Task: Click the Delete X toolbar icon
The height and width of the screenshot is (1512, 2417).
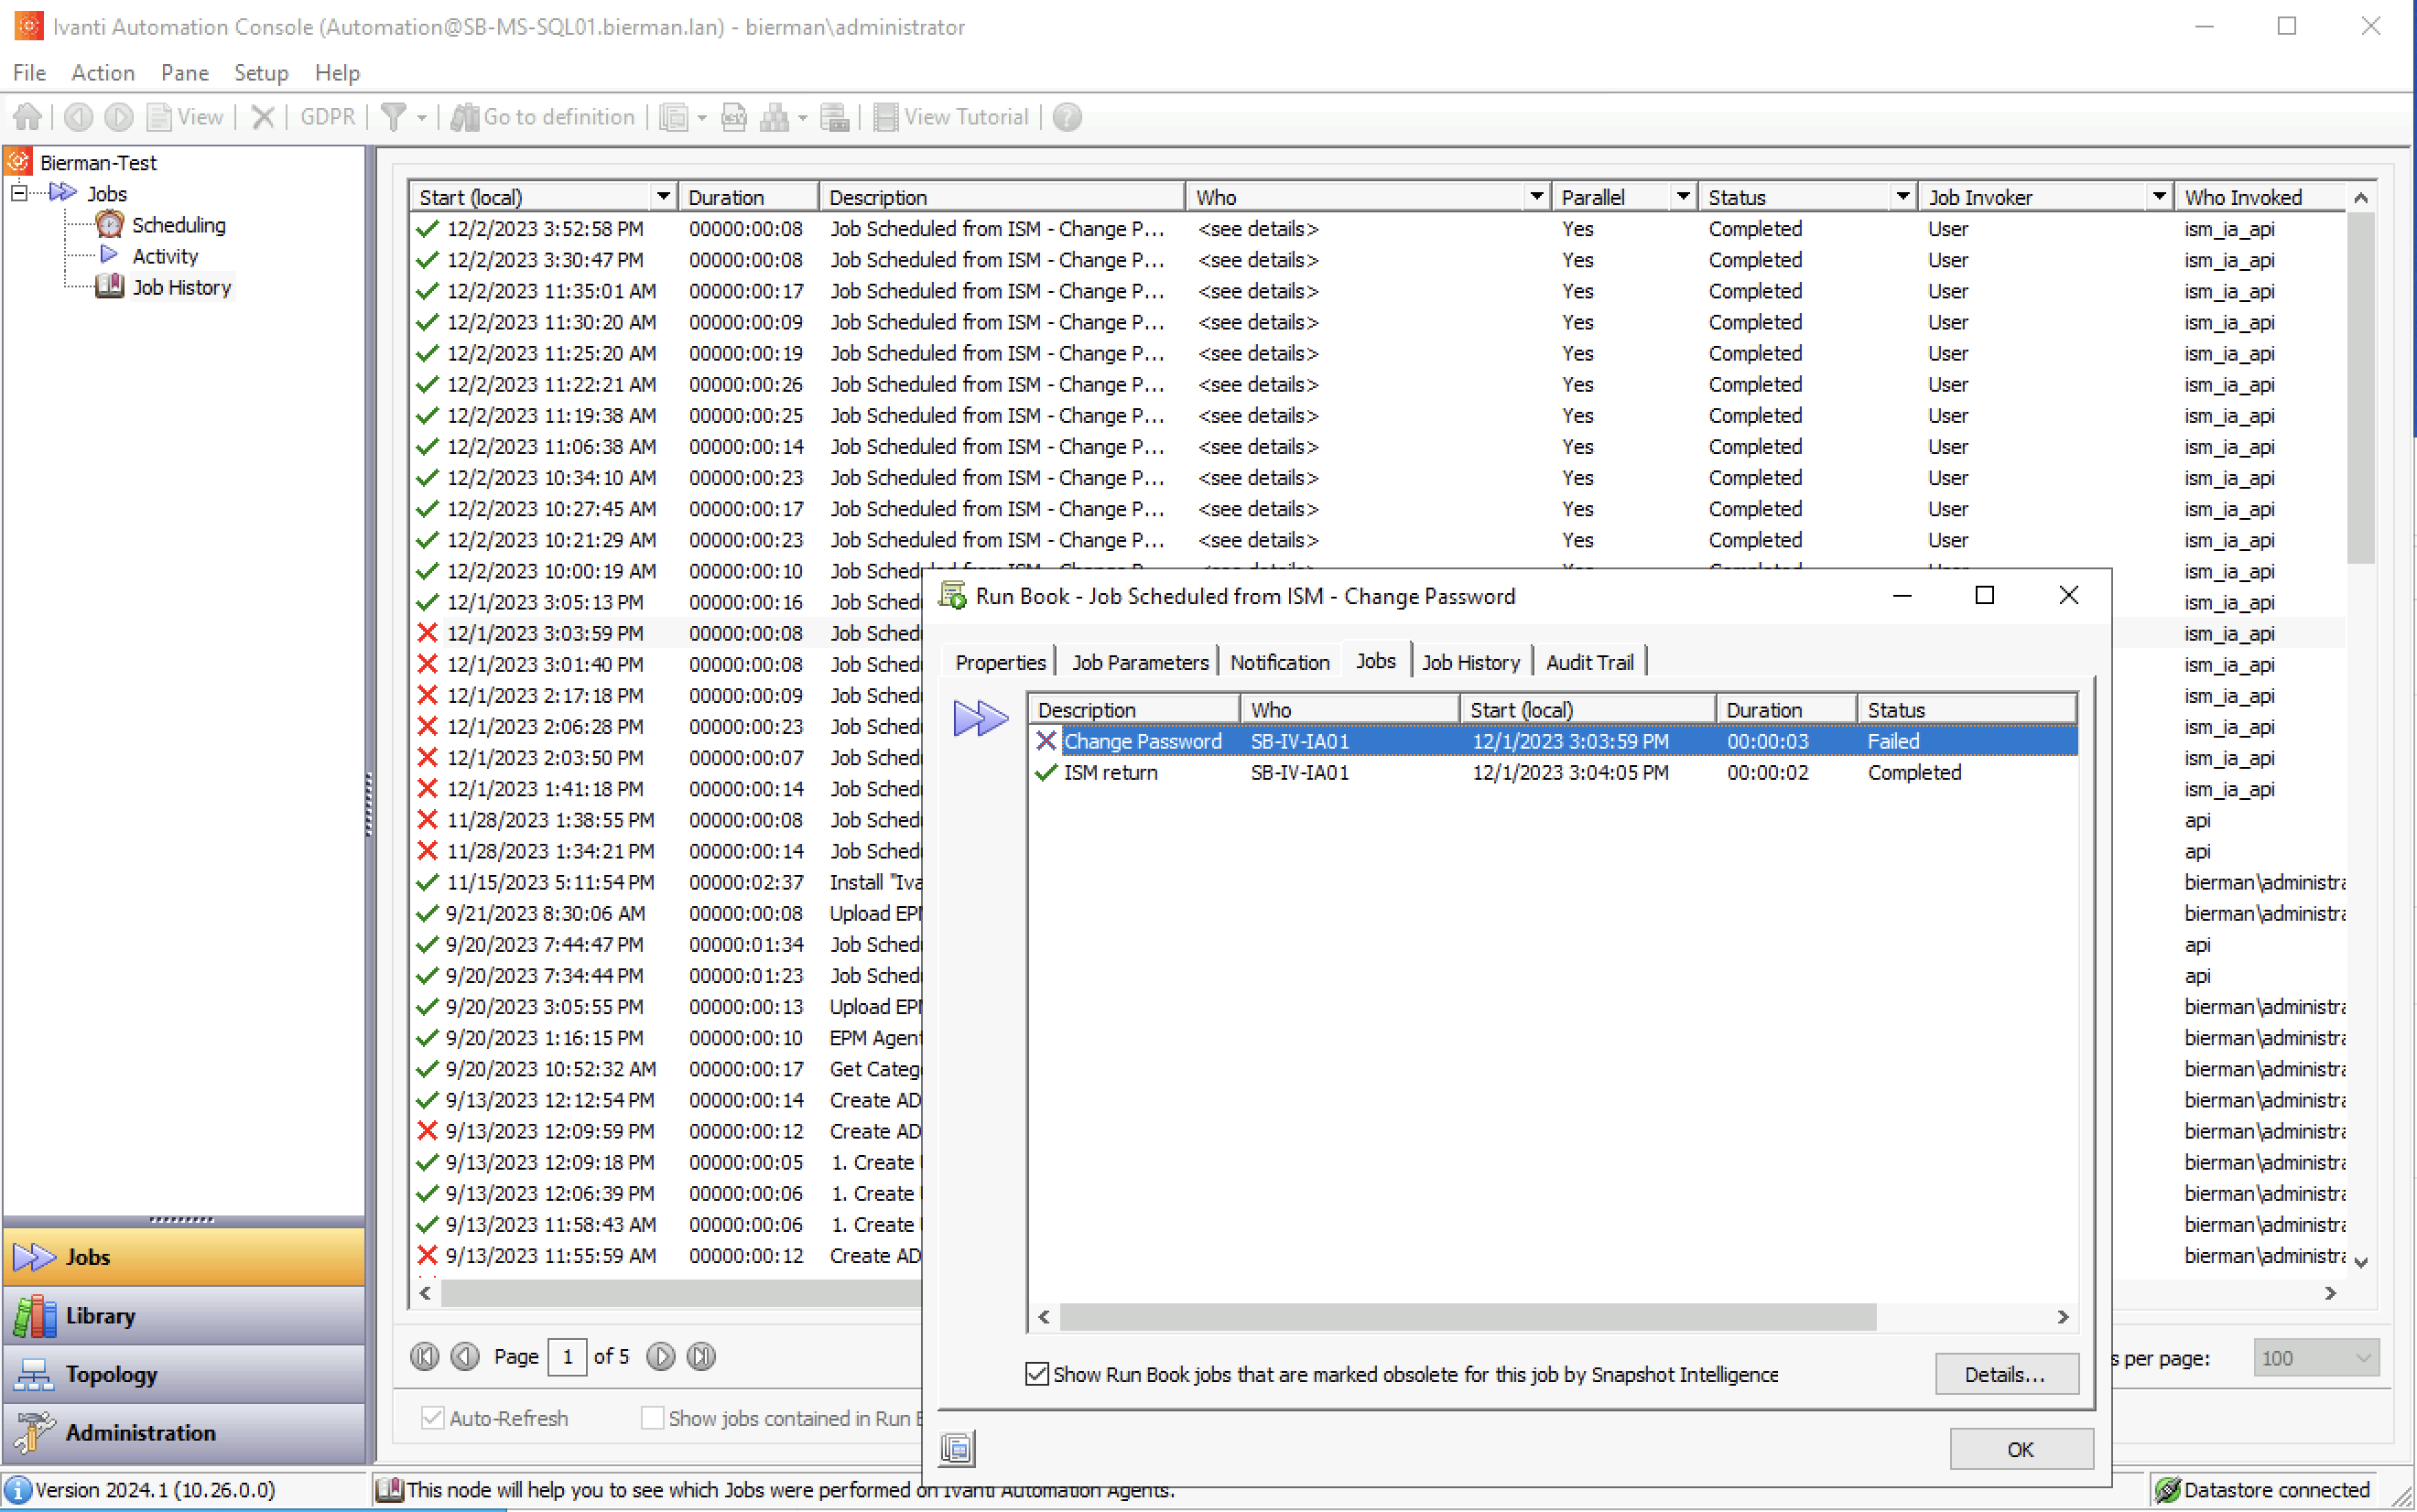Action: coord(262,117)
